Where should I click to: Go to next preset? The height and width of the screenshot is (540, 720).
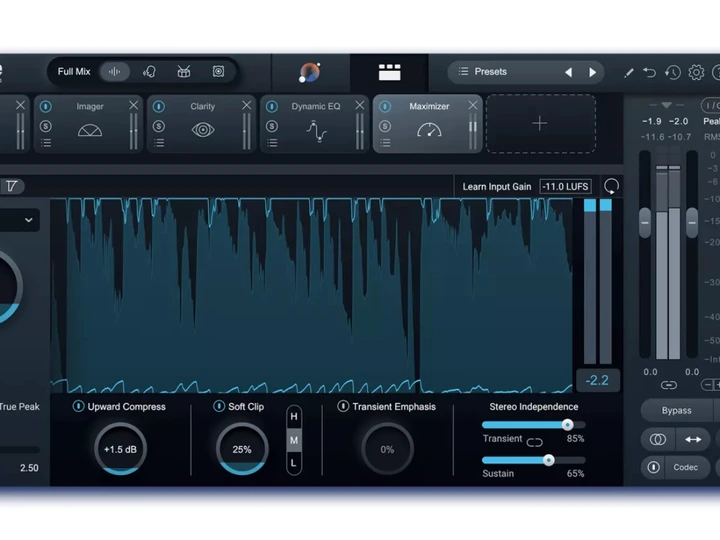click(x=592, y=72)
